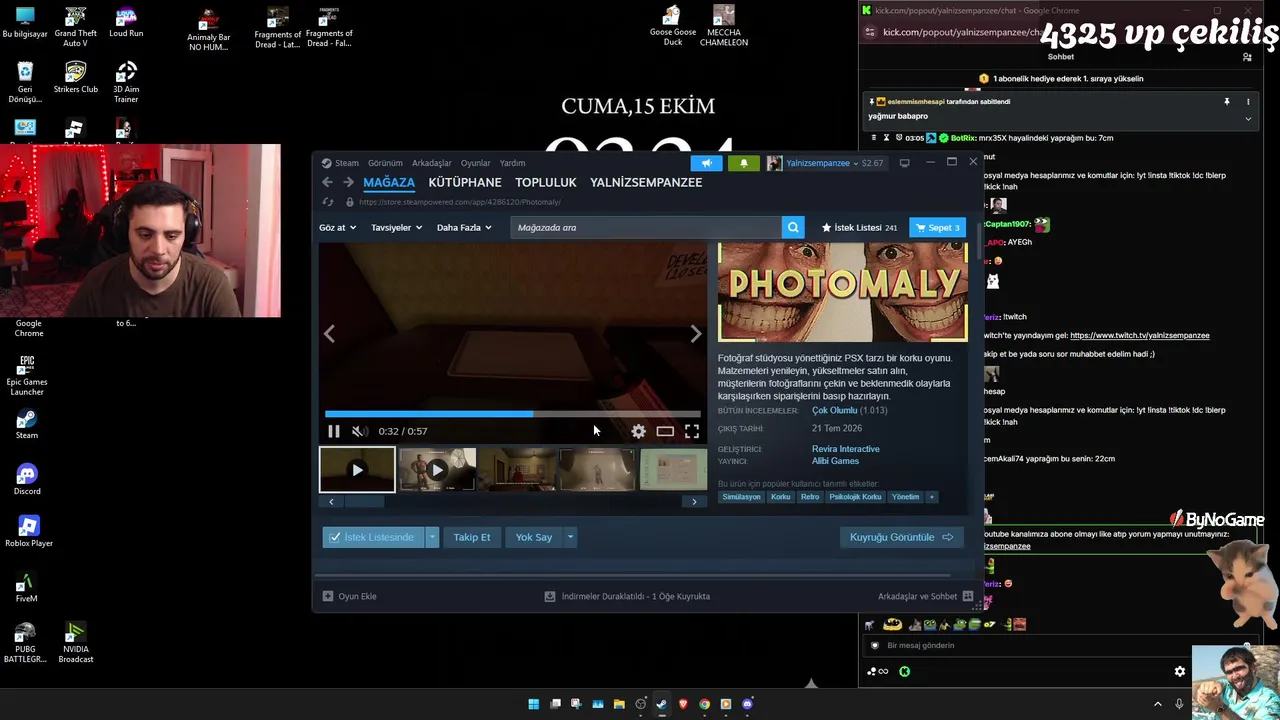Select the Simülasyon tag
1280x720 pixels.
coord(741,497)
